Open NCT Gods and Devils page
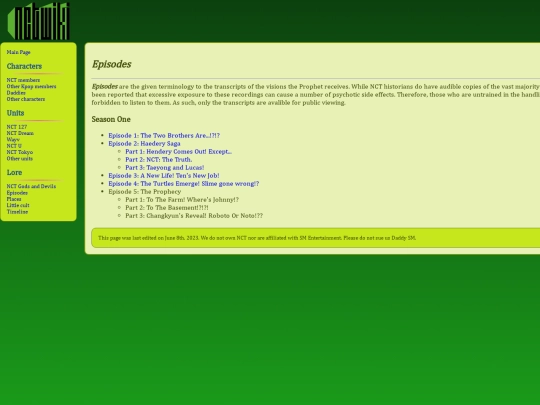 click(31, 186)
